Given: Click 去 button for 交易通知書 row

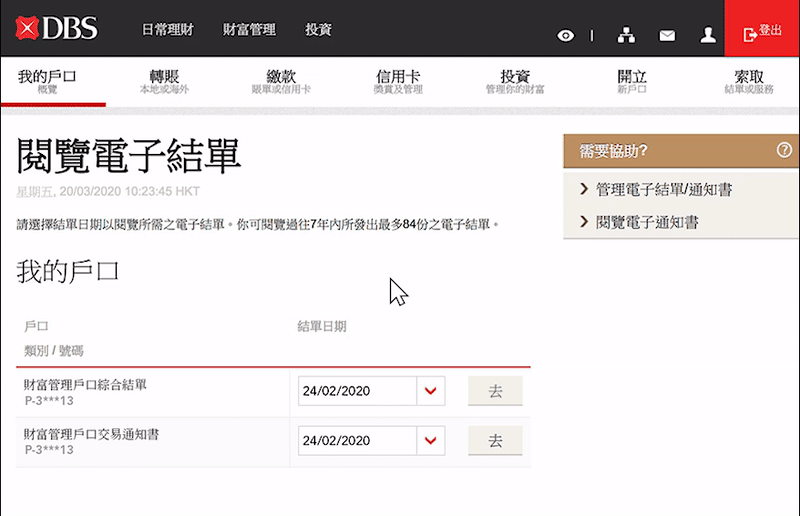Looking at the screenshot, I should point(495,441).
